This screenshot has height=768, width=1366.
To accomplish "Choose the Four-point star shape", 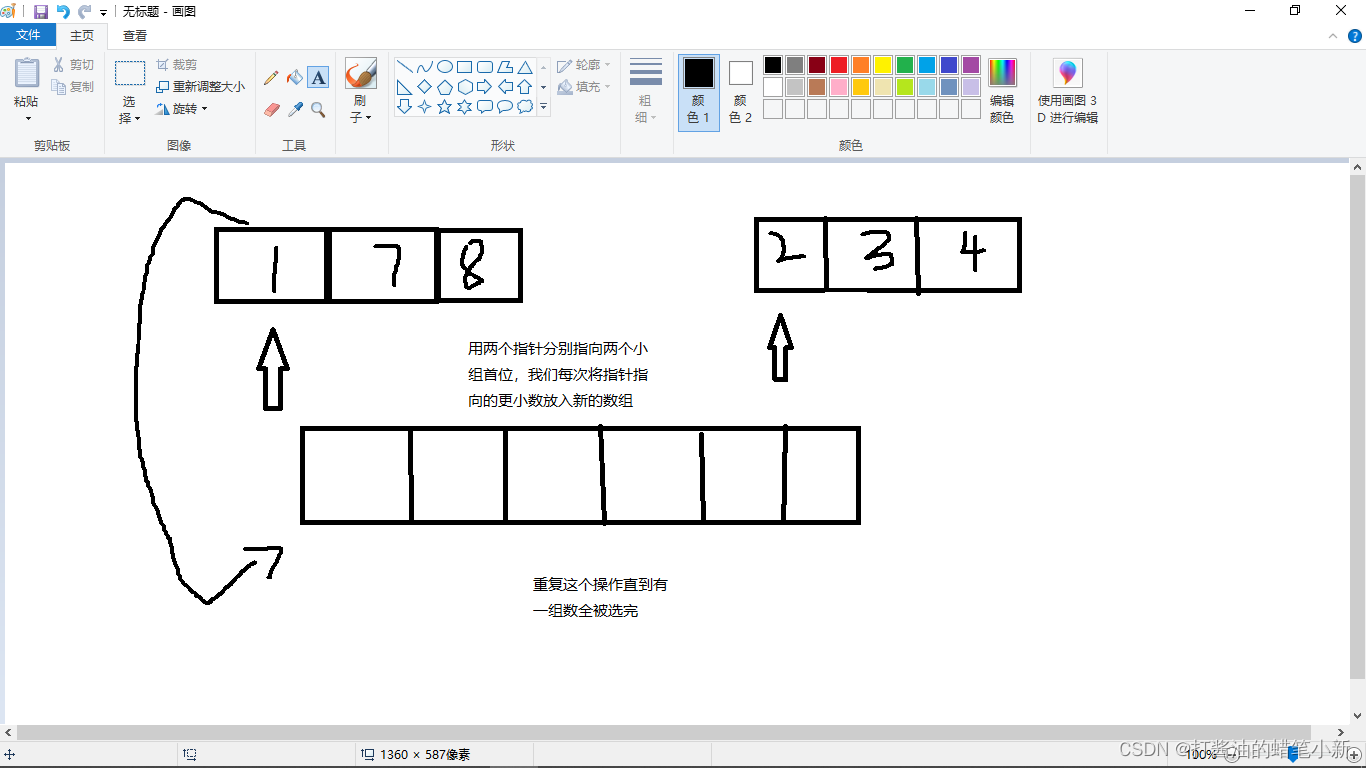I will [x=424, y=106].
